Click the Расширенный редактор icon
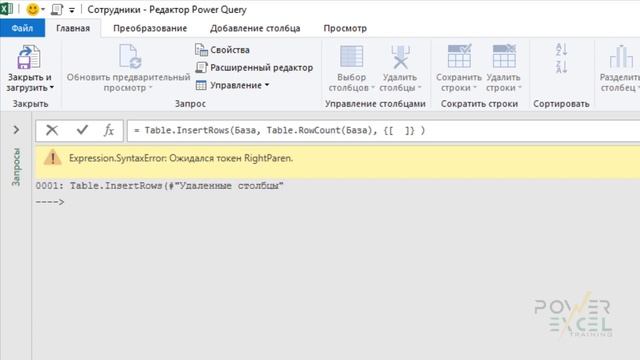Screen dimensions: 640x360 201,67
